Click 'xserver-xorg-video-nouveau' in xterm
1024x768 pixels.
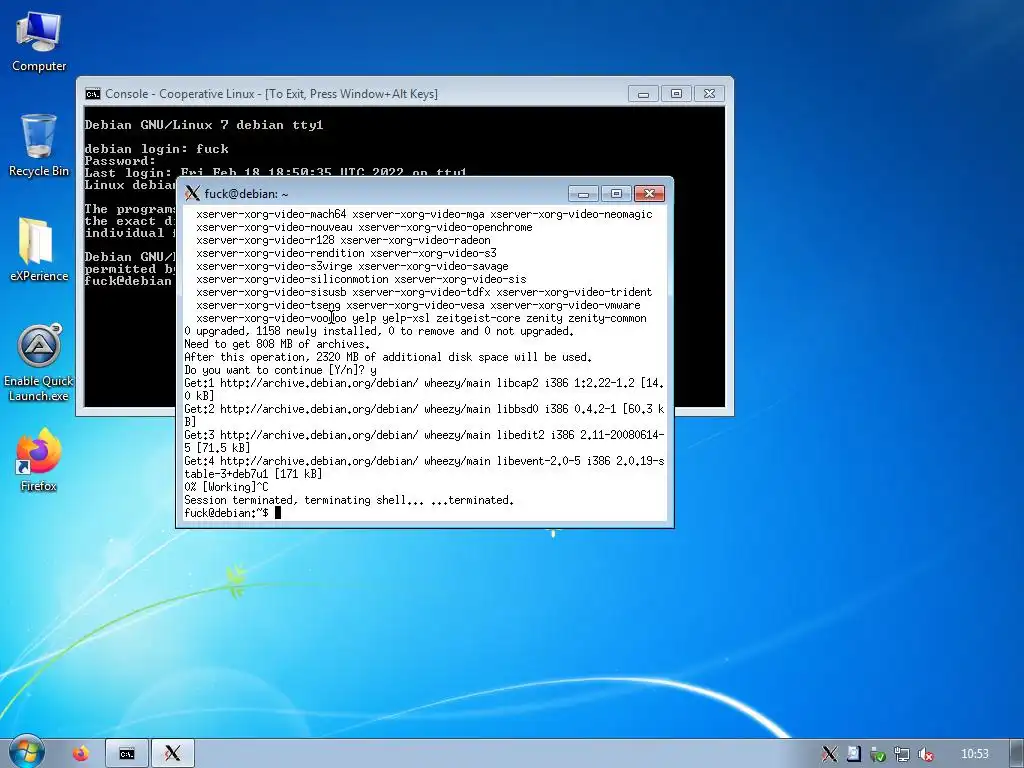coord(274,227)
